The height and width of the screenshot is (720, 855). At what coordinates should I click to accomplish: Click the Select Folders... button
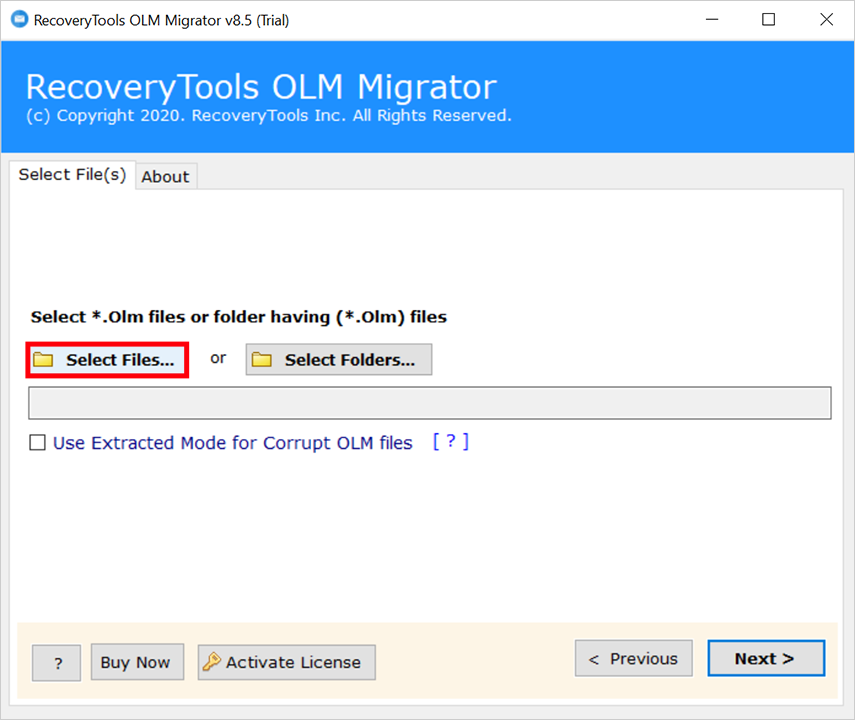(339, 359)
